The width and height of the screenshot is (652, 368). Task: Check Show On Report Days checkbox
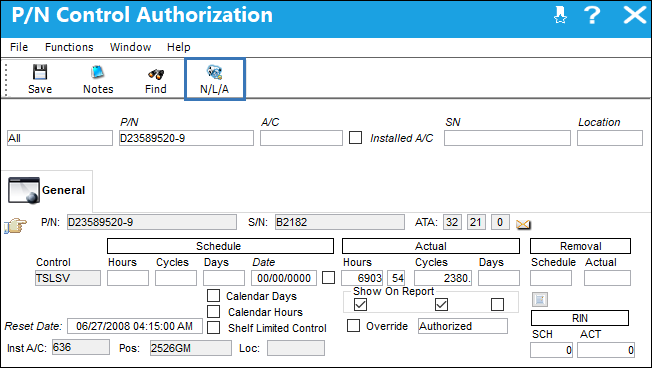pyautogui.click(x=497, y=304)
